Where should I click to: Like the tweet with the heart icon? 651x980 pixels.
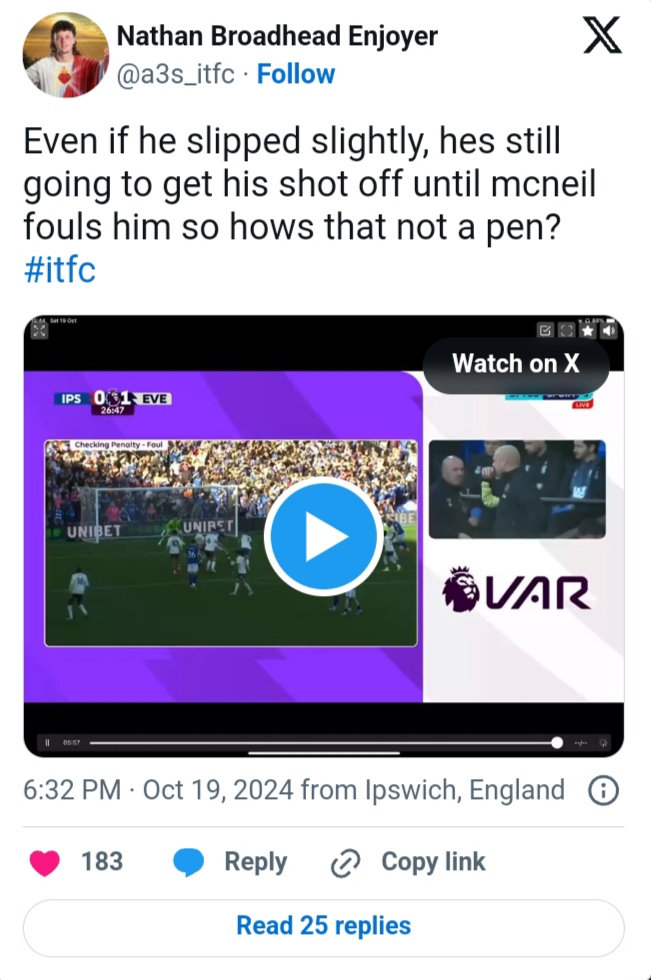click(46, 862)
